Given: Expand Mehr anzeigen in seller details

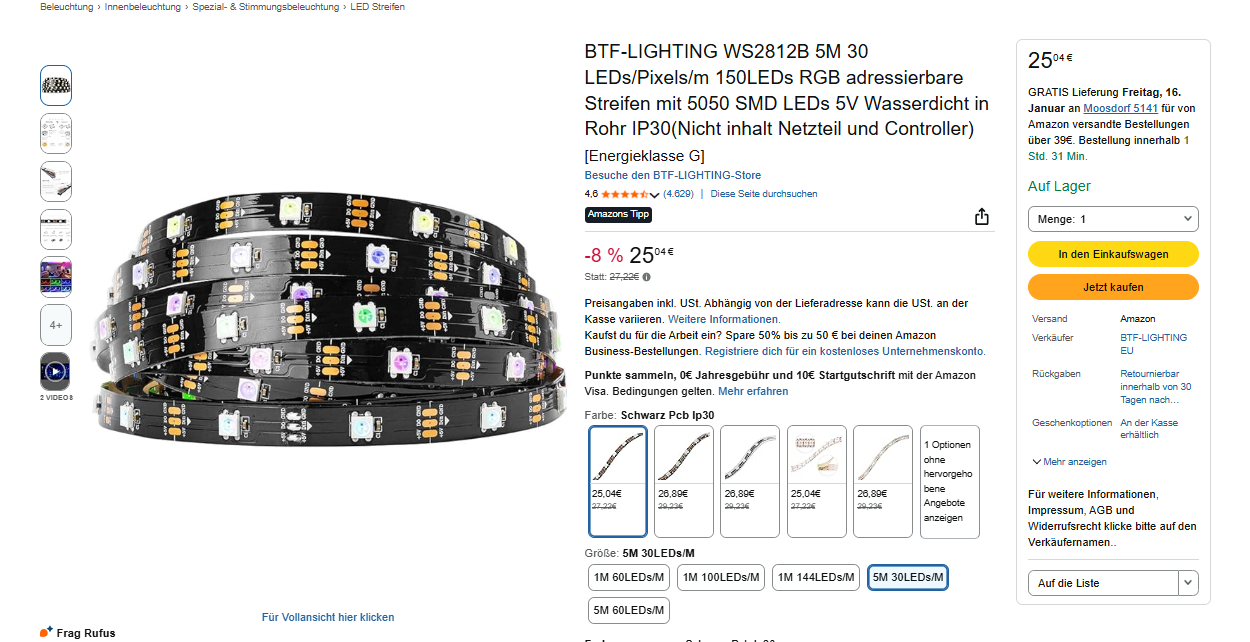Looking at the screenshot, I should point(1069,462).
